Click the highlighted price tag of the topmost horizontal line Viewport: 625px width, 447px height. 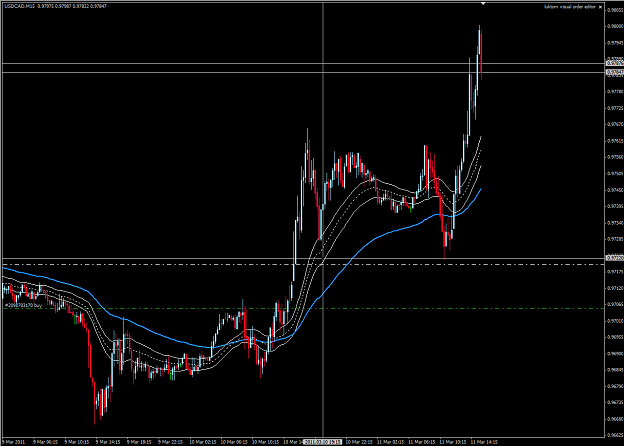614,63
